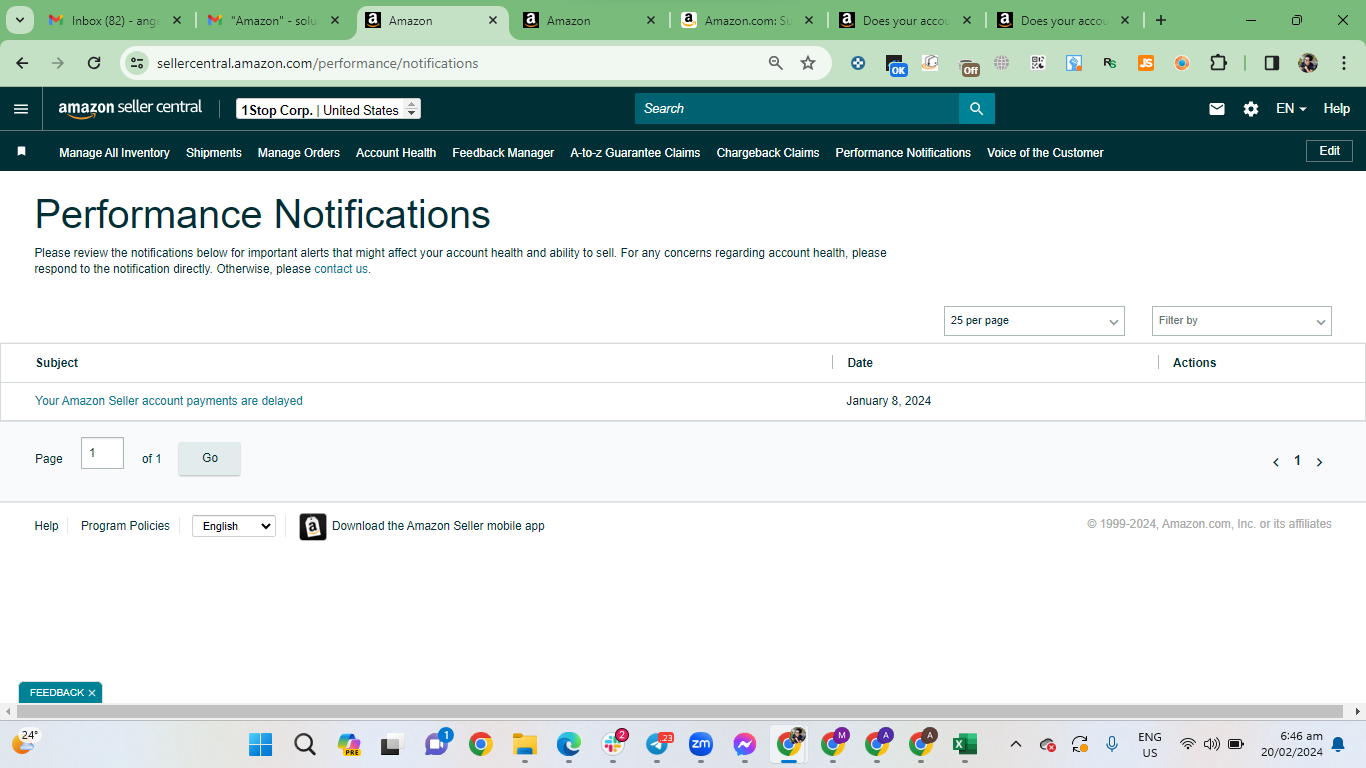The width and height of the screenshot is (1366, 768).
Task: Open the 1Stop Corp. United States account switcher
Action: click(x=328, y=109)
